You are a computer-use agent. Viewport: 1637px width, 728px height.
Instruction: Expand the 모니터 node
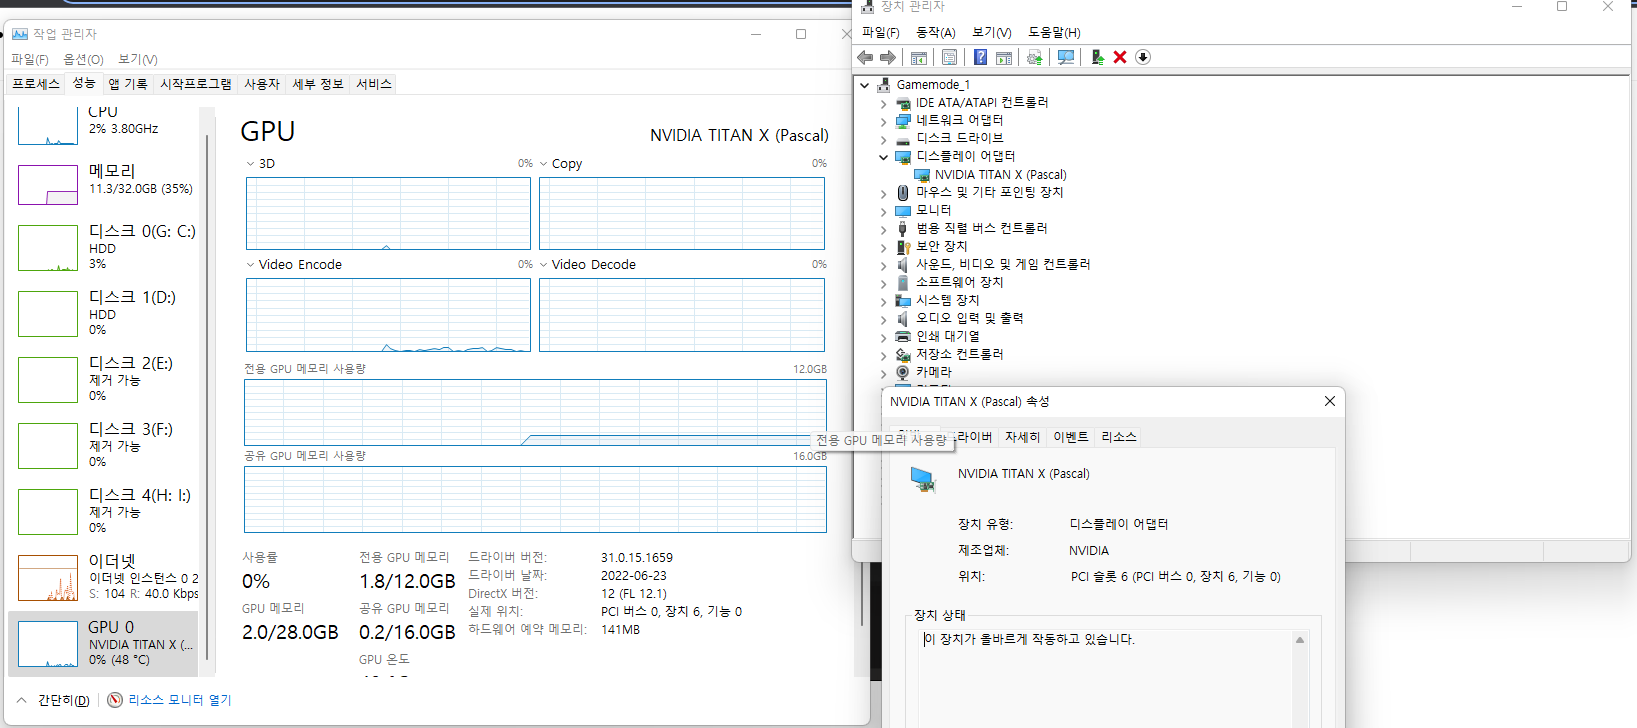pyautogui.click(x=883, y=211)
